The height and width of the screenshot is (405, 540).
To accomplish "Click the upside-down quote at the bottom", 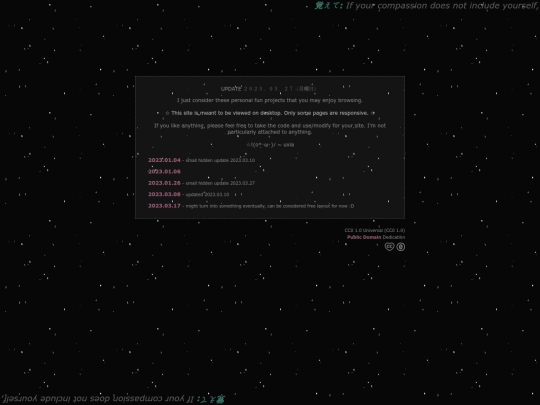I will 113,399.
